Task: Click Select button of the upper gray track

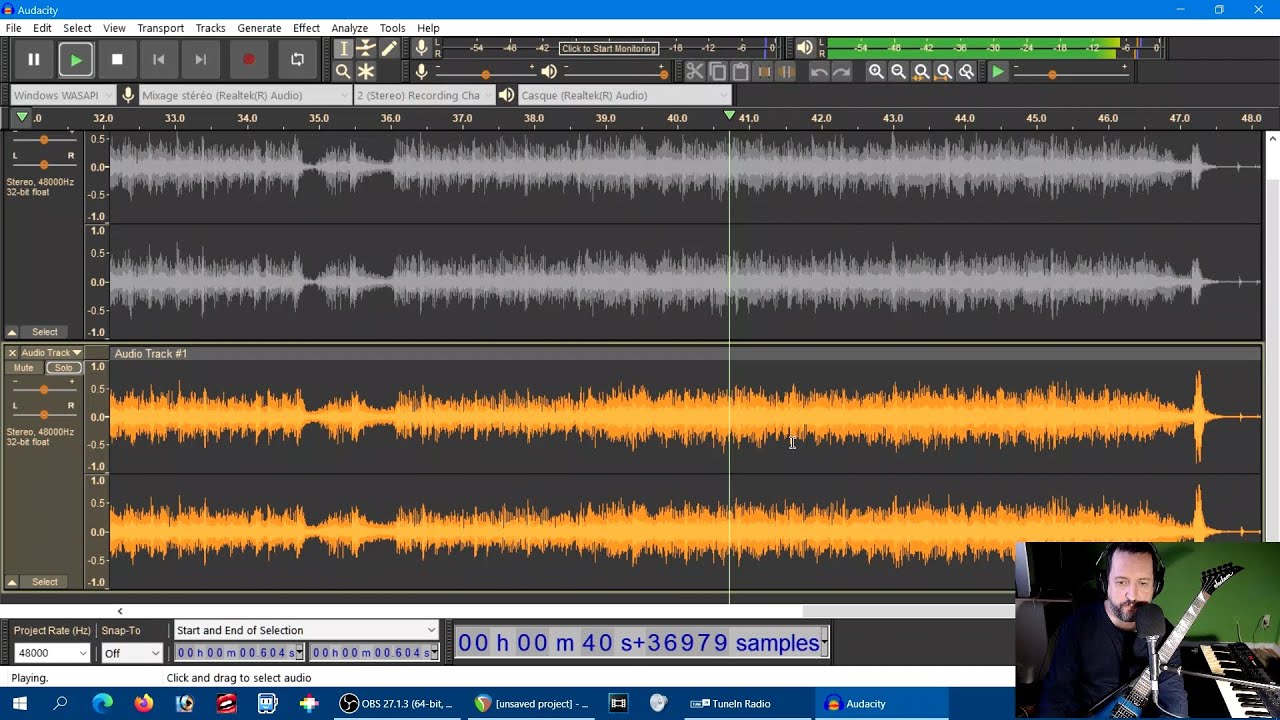Action: coord(45,332)
